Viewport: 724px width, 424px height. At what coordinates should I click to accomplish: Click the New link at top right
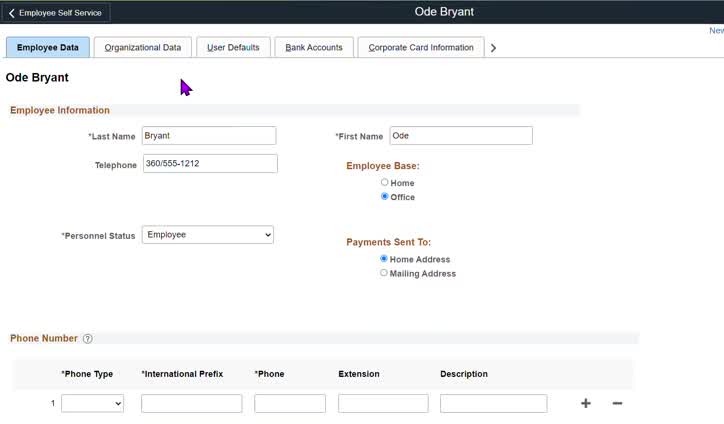(x=716, y=30)
